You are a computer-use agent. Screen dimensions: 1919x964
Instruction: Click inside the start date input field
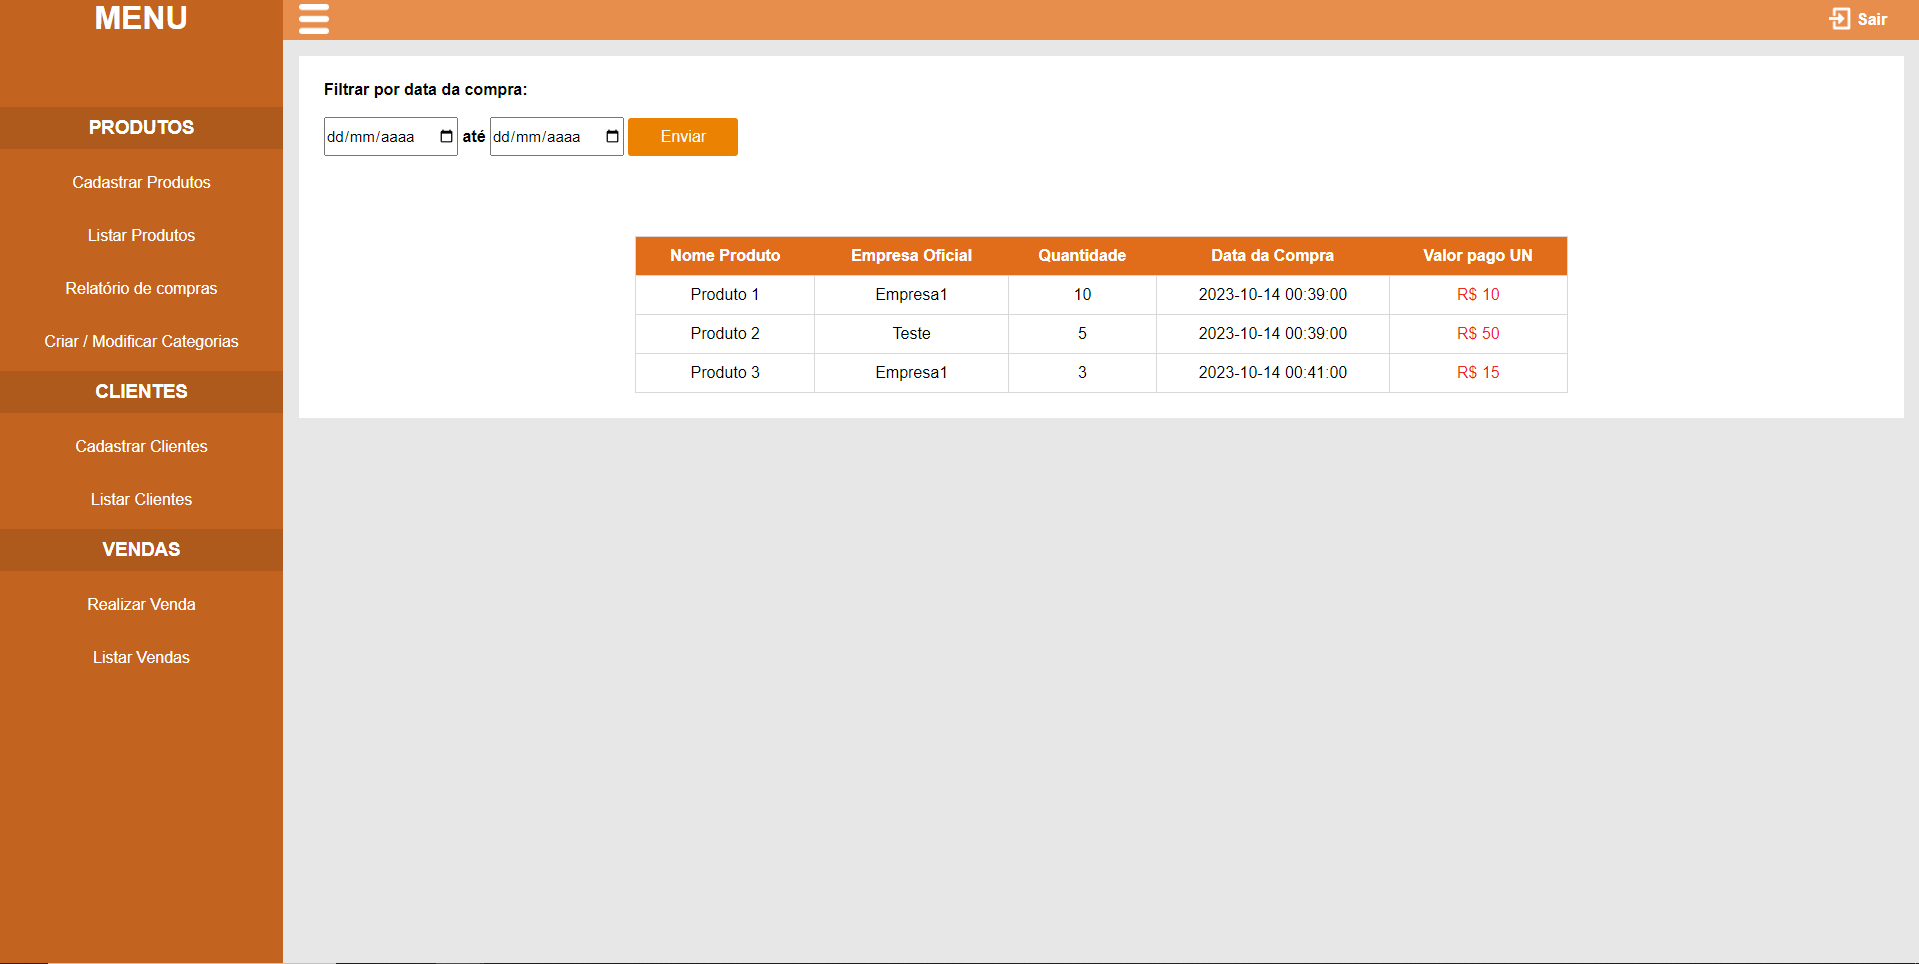tap(380, 136)
